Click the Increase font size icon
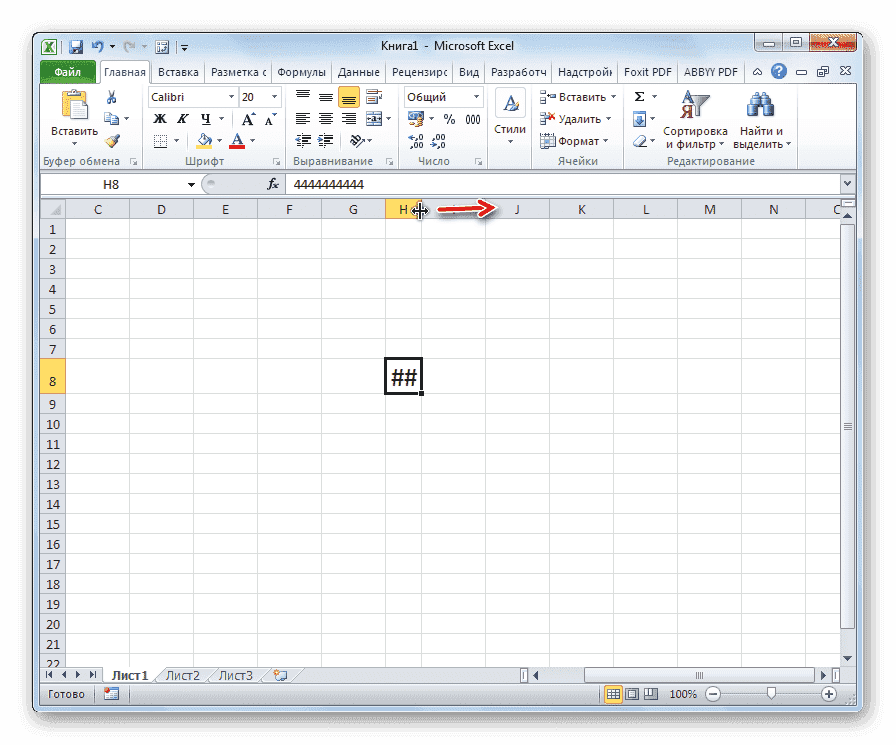 (x=249, y=119)
